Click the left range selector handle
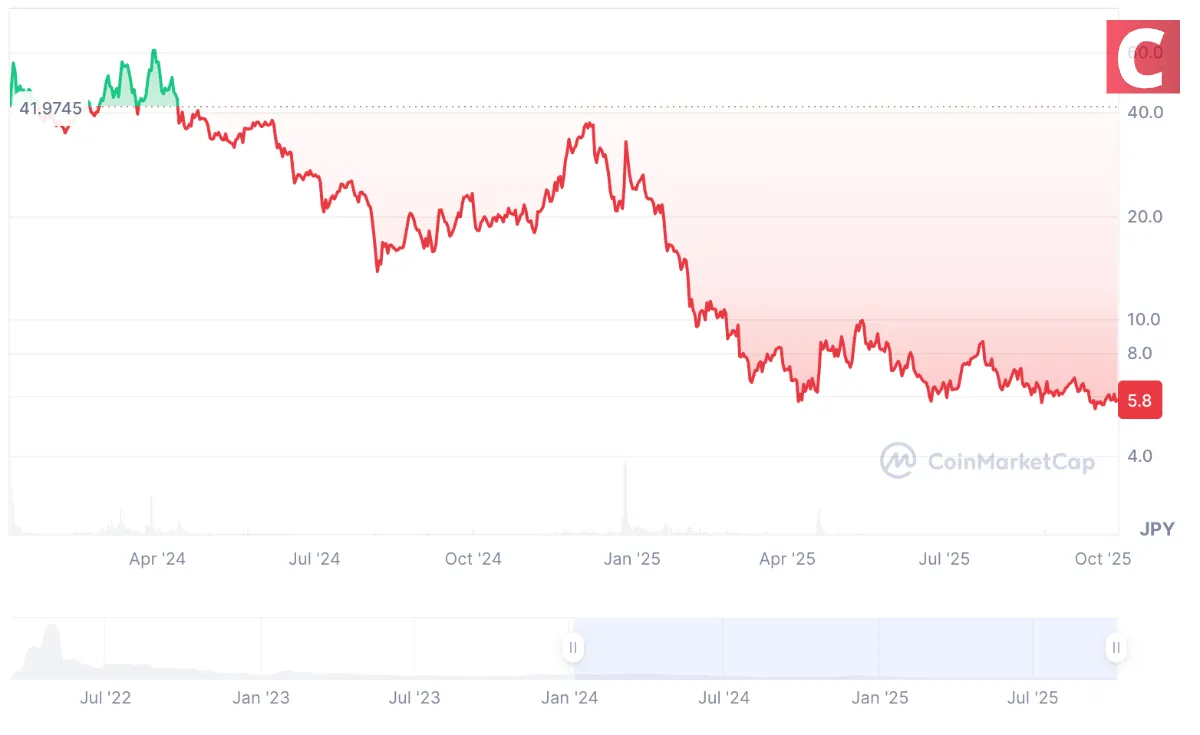This screenshot has width=1200, height=735. click(x=573, y=647)
